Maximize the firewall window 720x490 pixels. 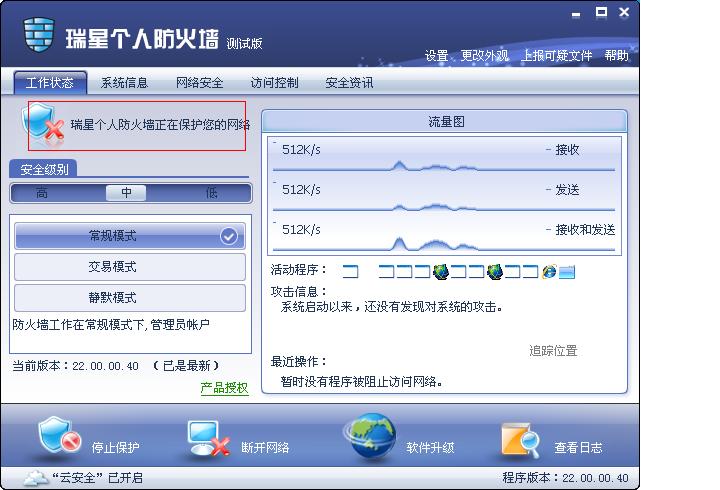pyautogui.click(x=601, y=12)
